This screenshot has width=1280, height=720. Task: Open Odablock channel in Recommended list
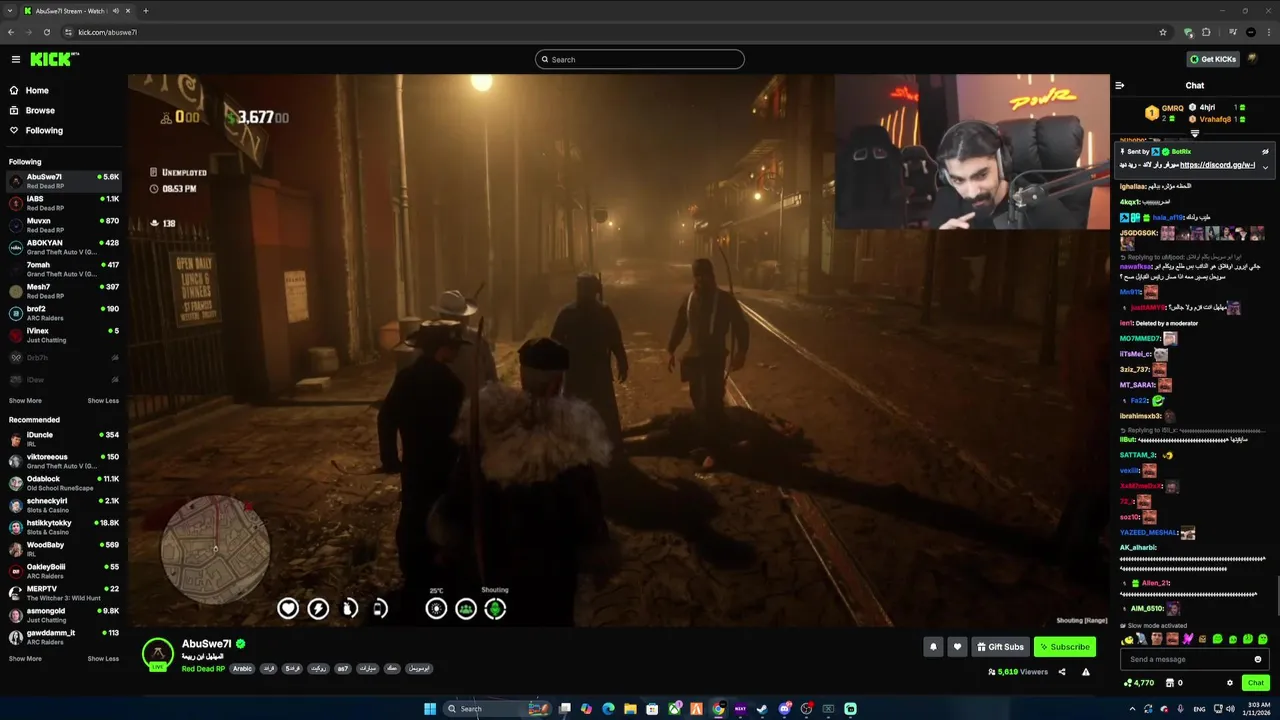[x=64, y=483]
